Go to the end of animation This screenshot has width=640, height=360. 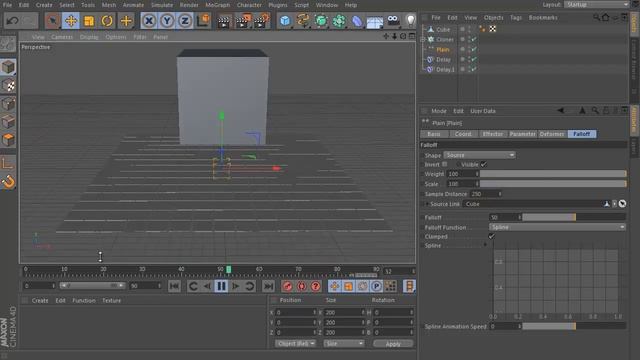(268, 286)
